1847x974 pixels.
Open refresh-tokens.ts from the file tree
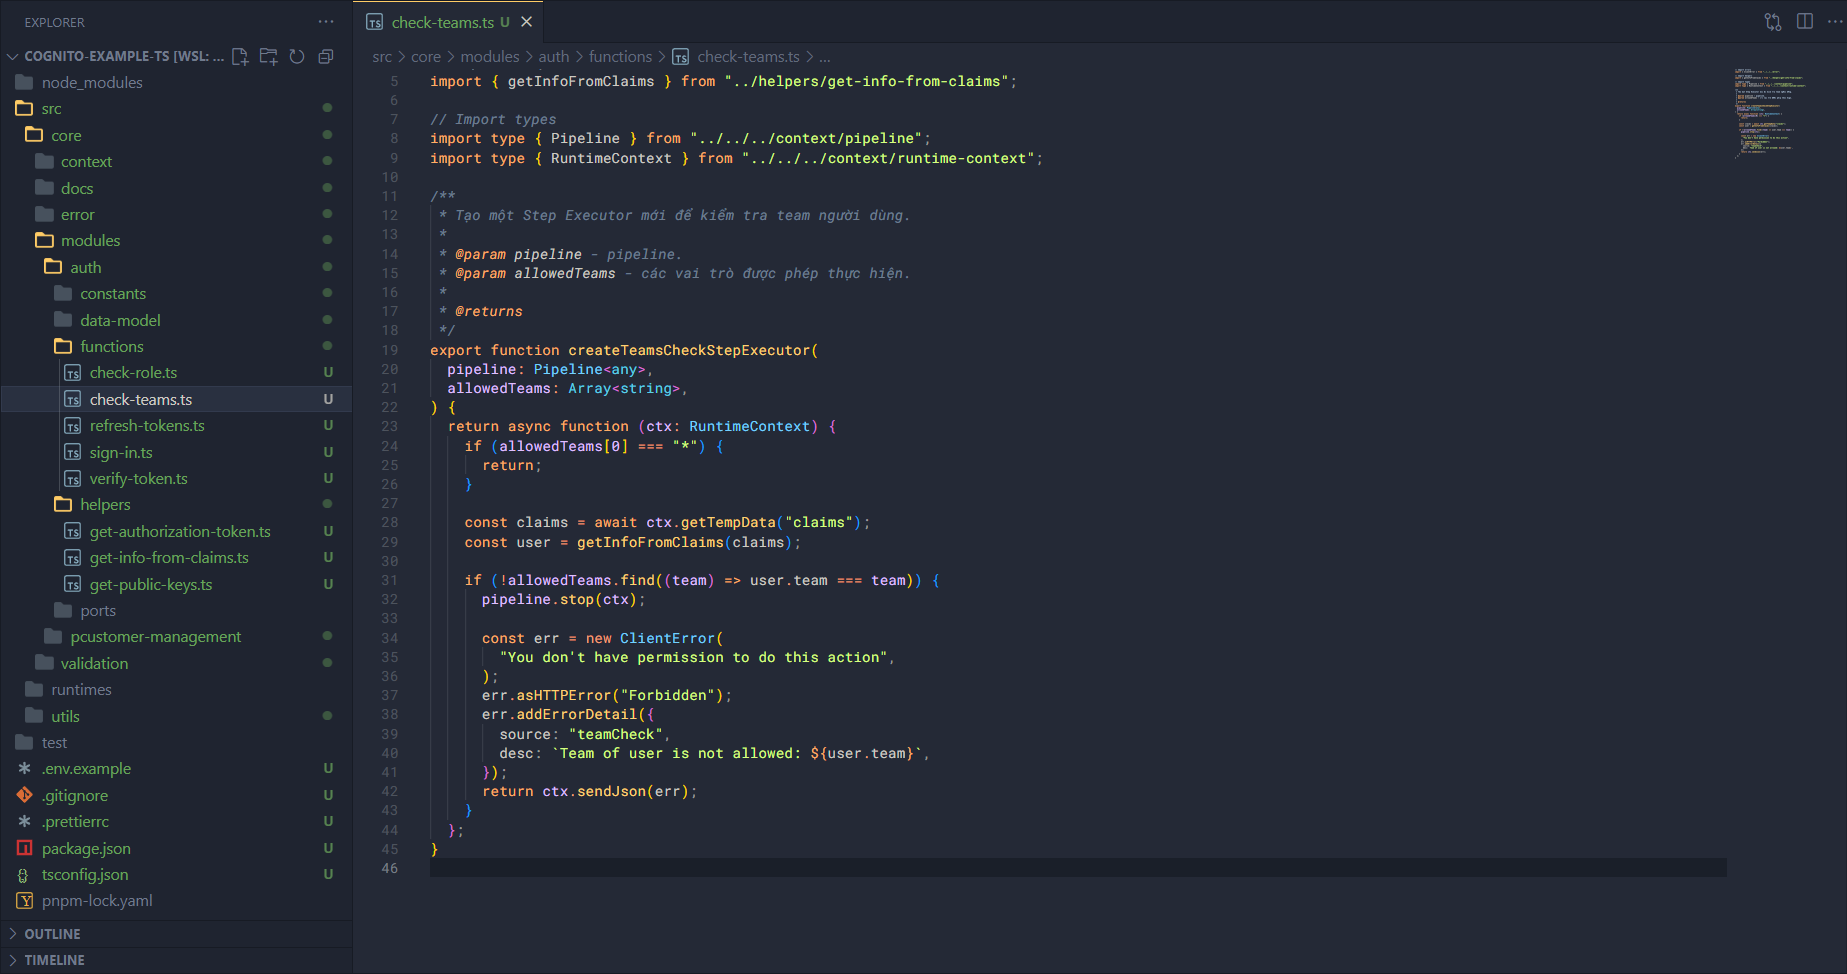pyautogui.click(x=147, y=426)
